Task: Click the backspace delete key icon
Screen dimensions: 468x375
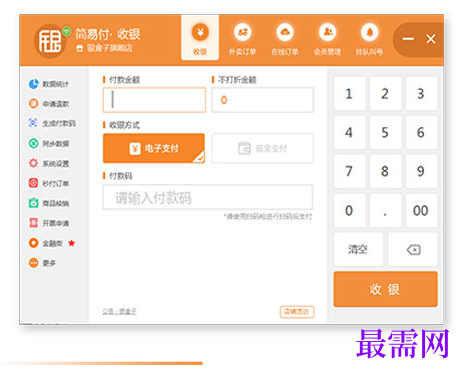Action: [x=413, y=250]
